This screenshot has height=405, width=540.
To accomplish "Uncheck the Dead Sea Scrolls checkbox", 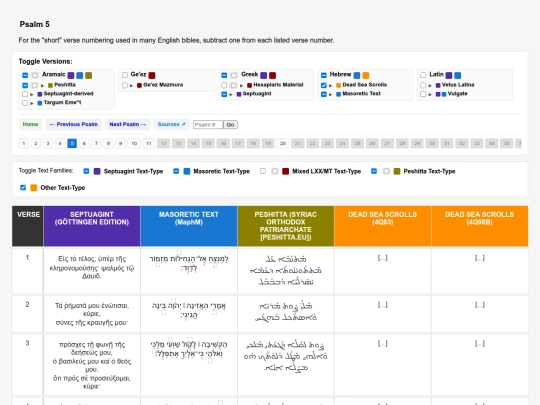I will tap(324, 85).
